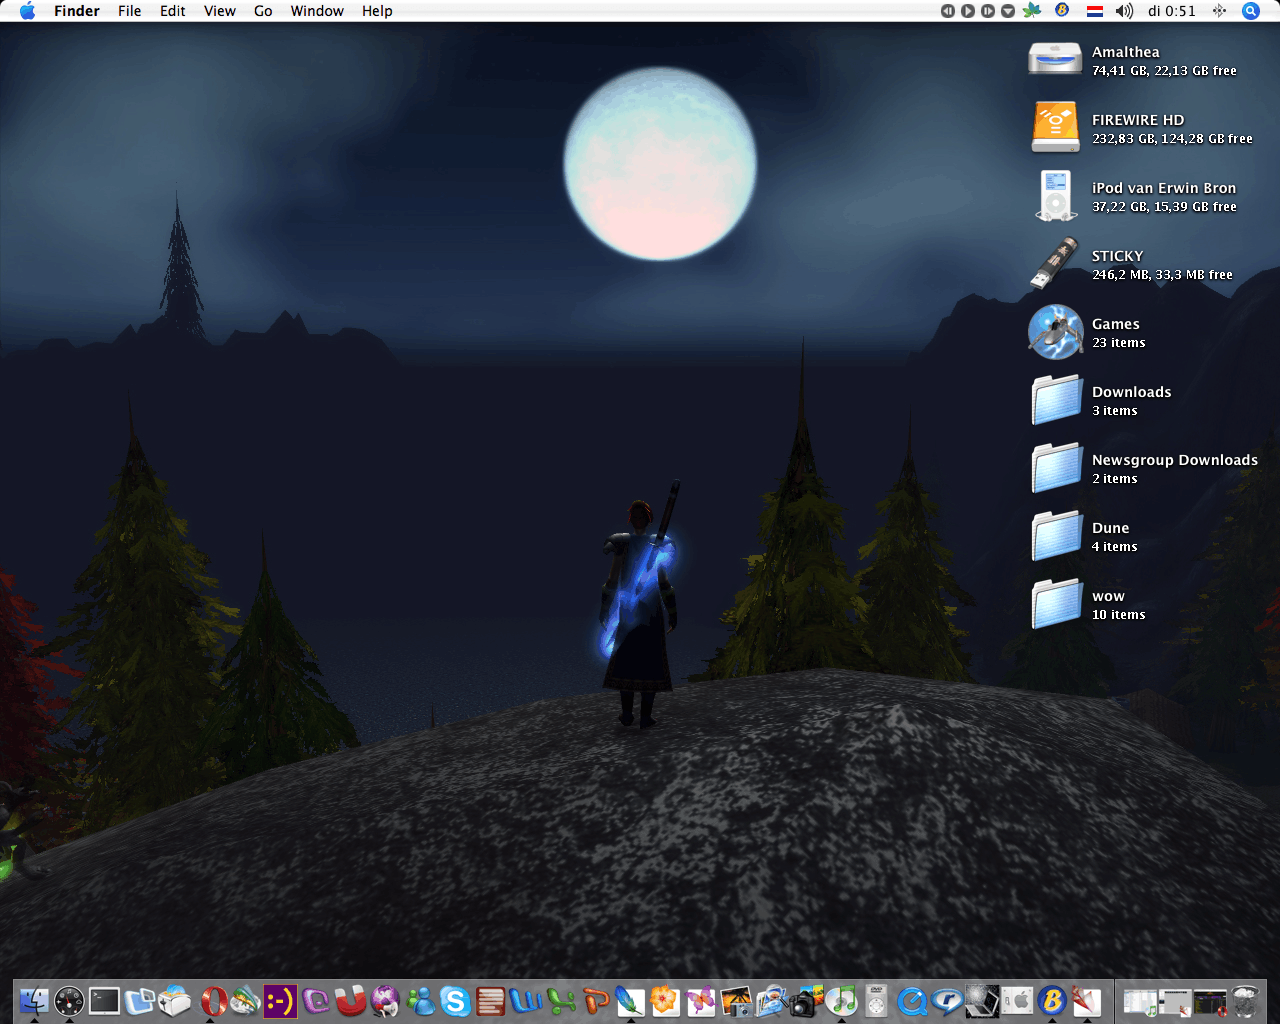This screenshot has height=1024, width=1280.
Task: Skip to next track in menu bar
Action: pos(988,11)
